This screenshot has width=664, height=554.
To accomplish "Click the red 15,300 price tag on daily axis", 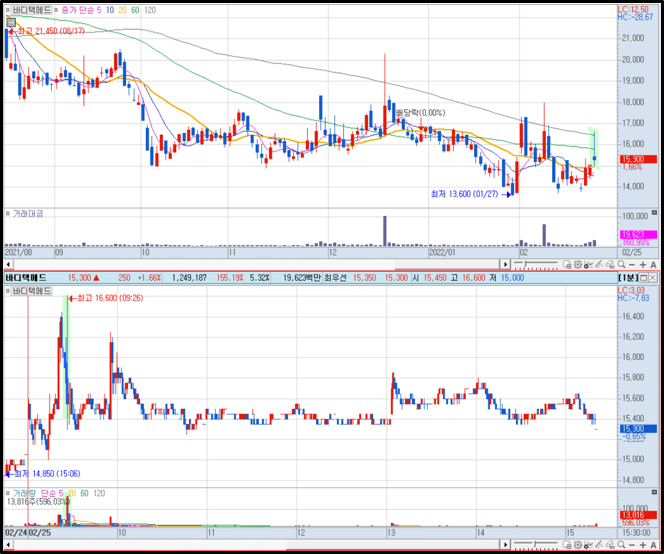I will (x=638, y=159).
